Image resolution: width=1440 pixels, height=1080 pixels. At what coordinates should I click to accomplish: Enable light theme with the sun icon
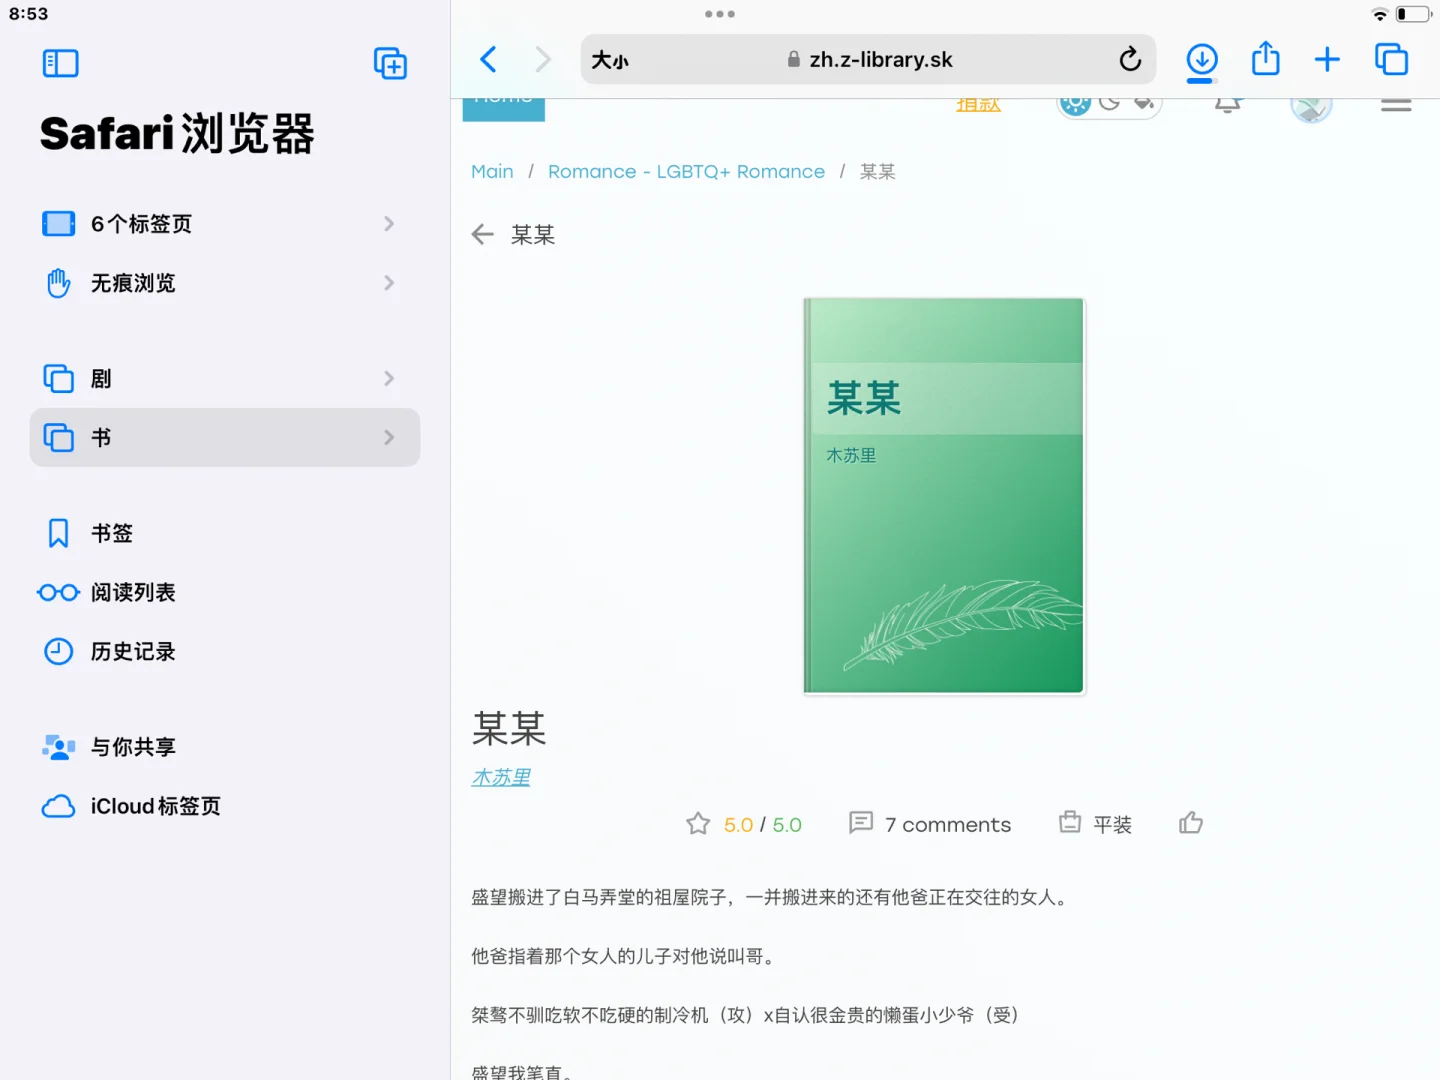1075,101
